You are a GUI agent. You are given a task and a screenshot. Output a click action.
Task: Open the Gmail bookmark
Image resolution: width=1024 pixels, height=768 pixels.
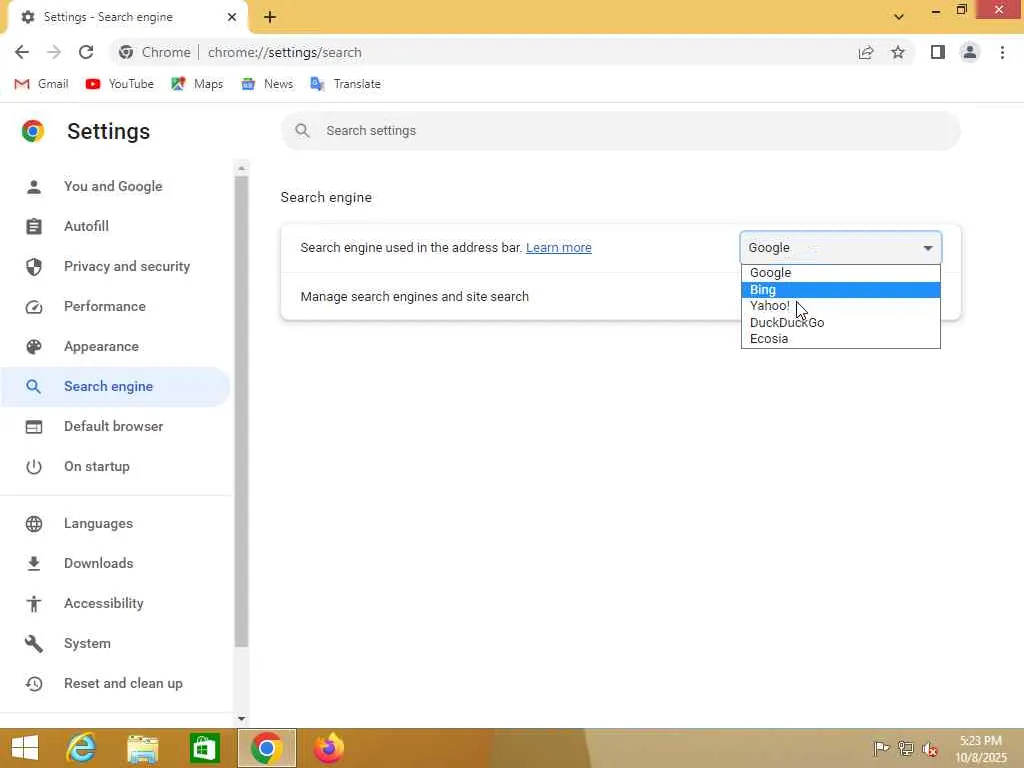click(x=41, y=84)
